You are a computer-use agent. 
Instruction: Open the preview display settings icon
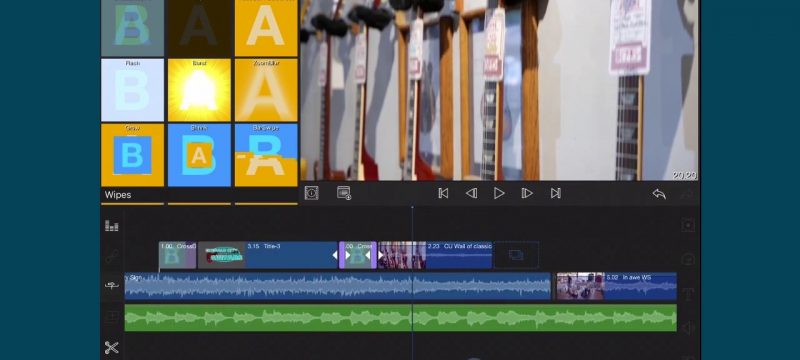344,193
